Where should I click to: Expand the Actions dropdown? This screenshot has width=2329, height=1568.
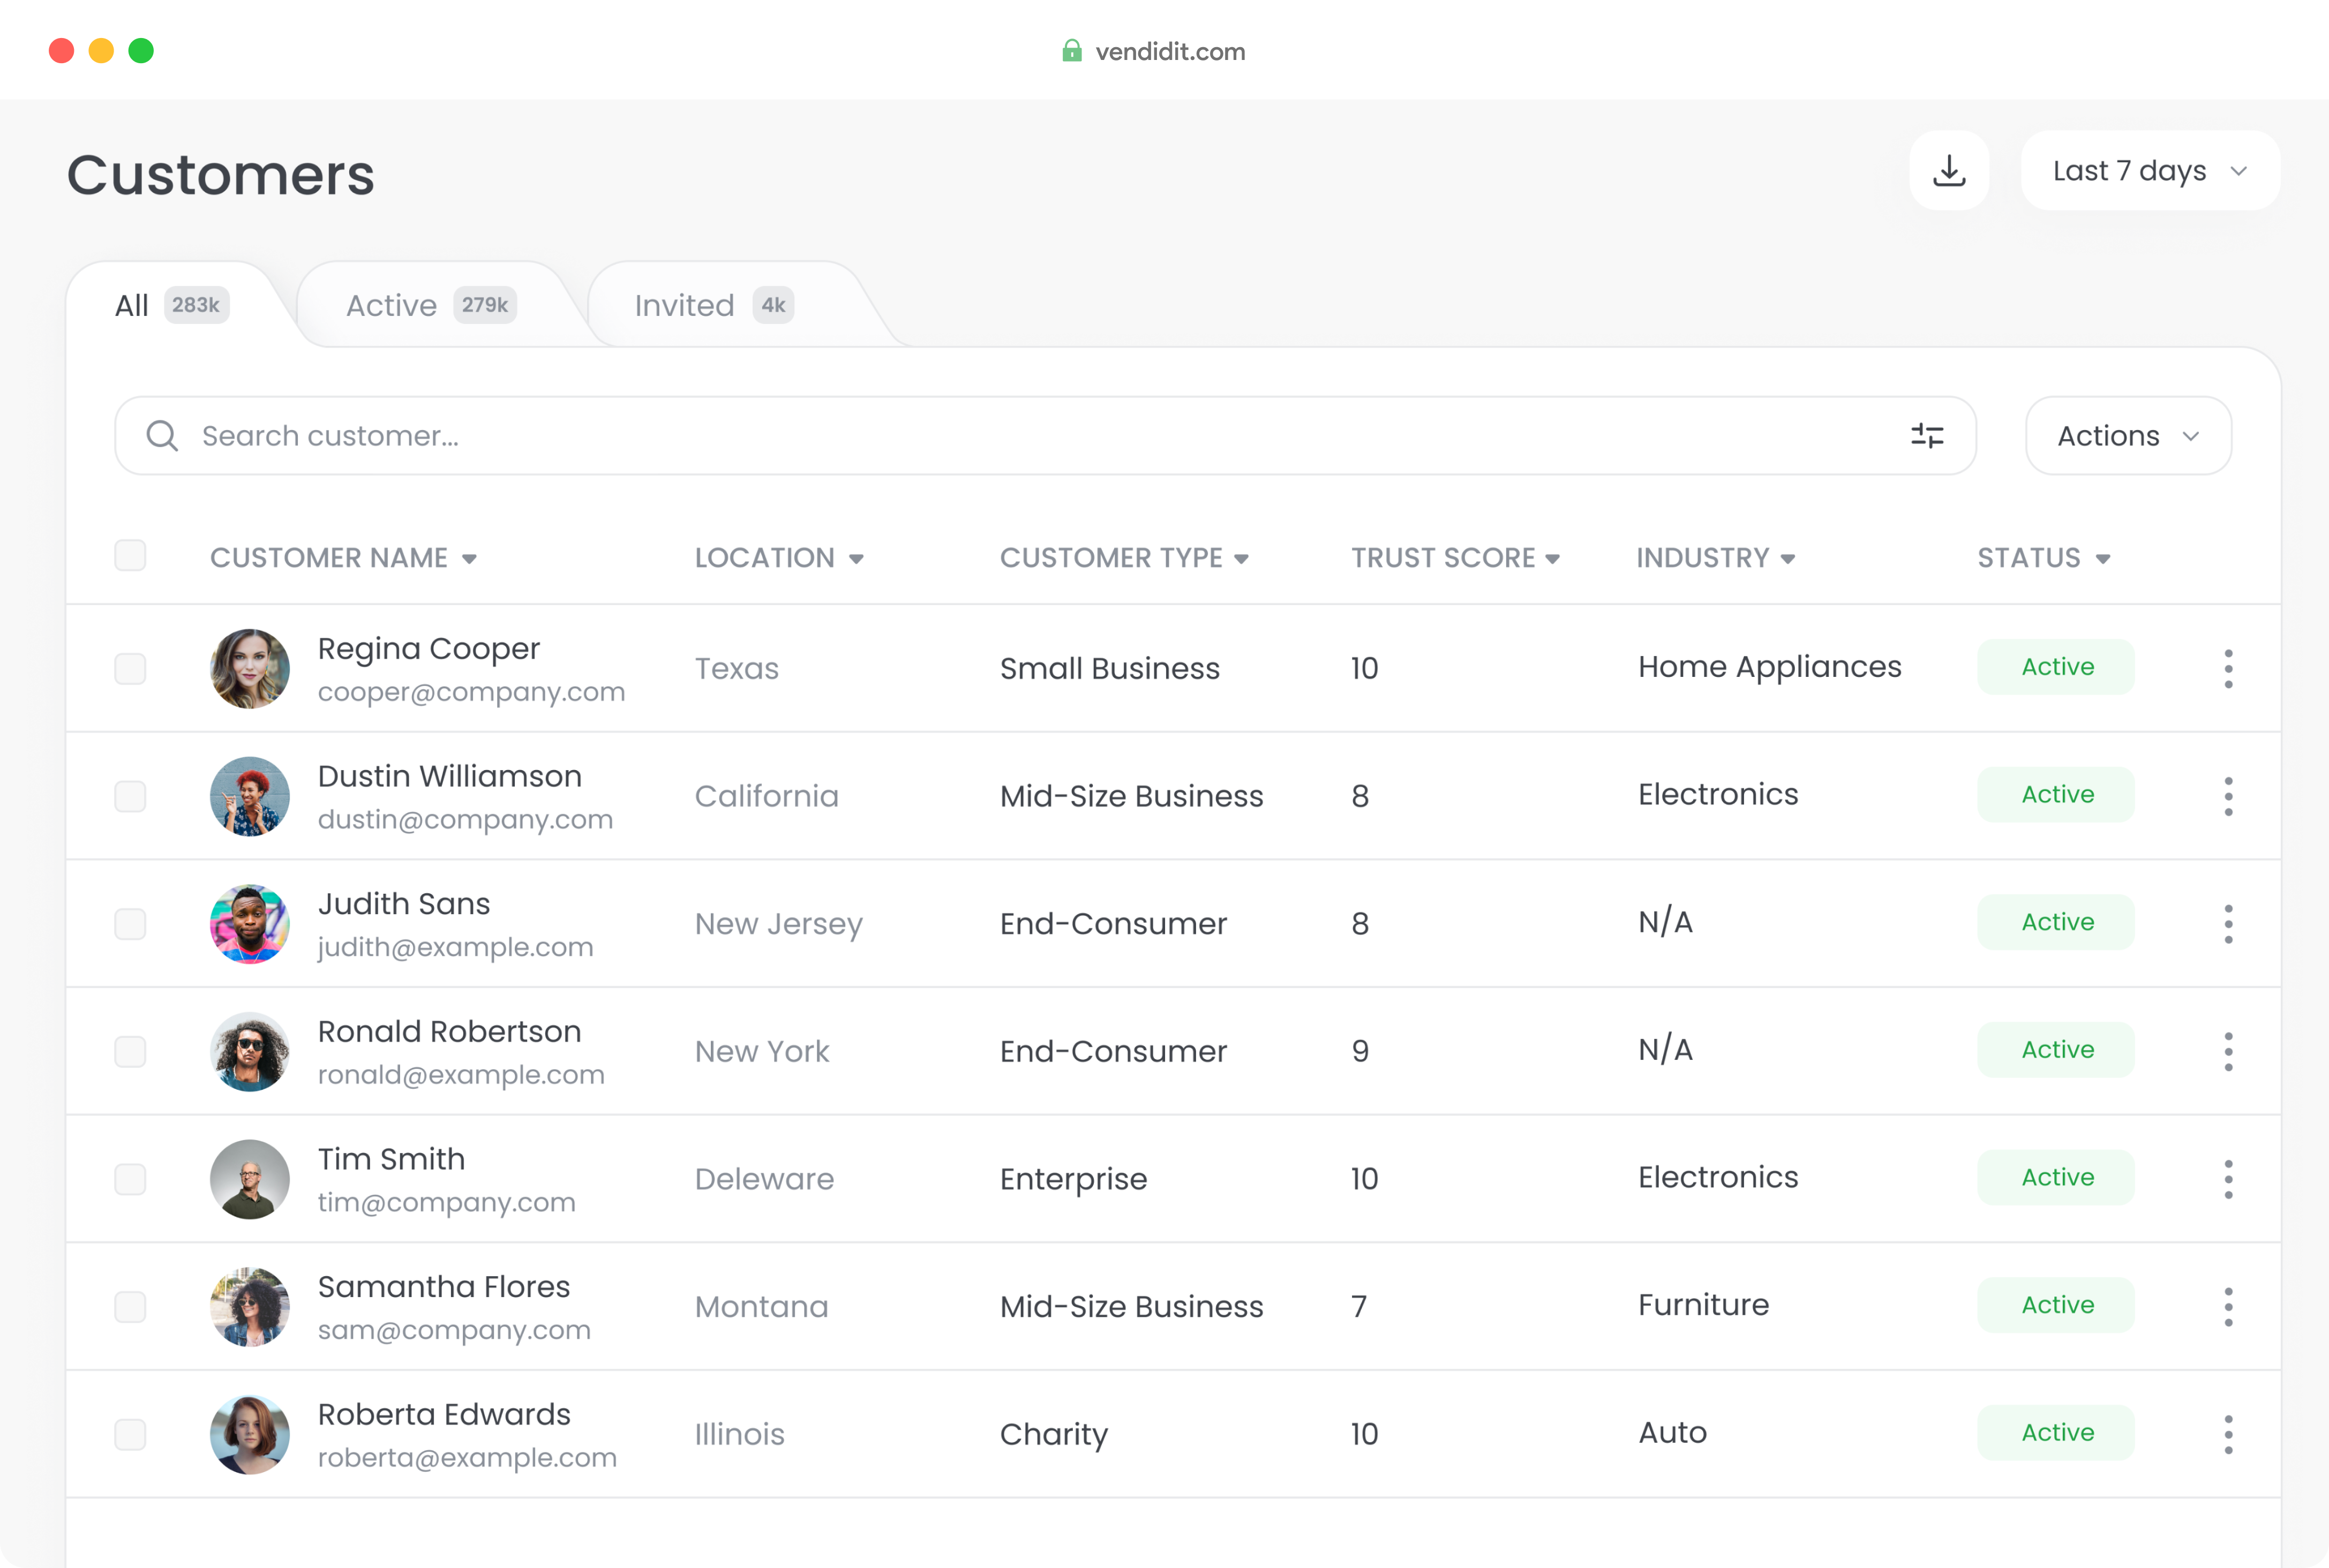click(x=2127, y=436)
